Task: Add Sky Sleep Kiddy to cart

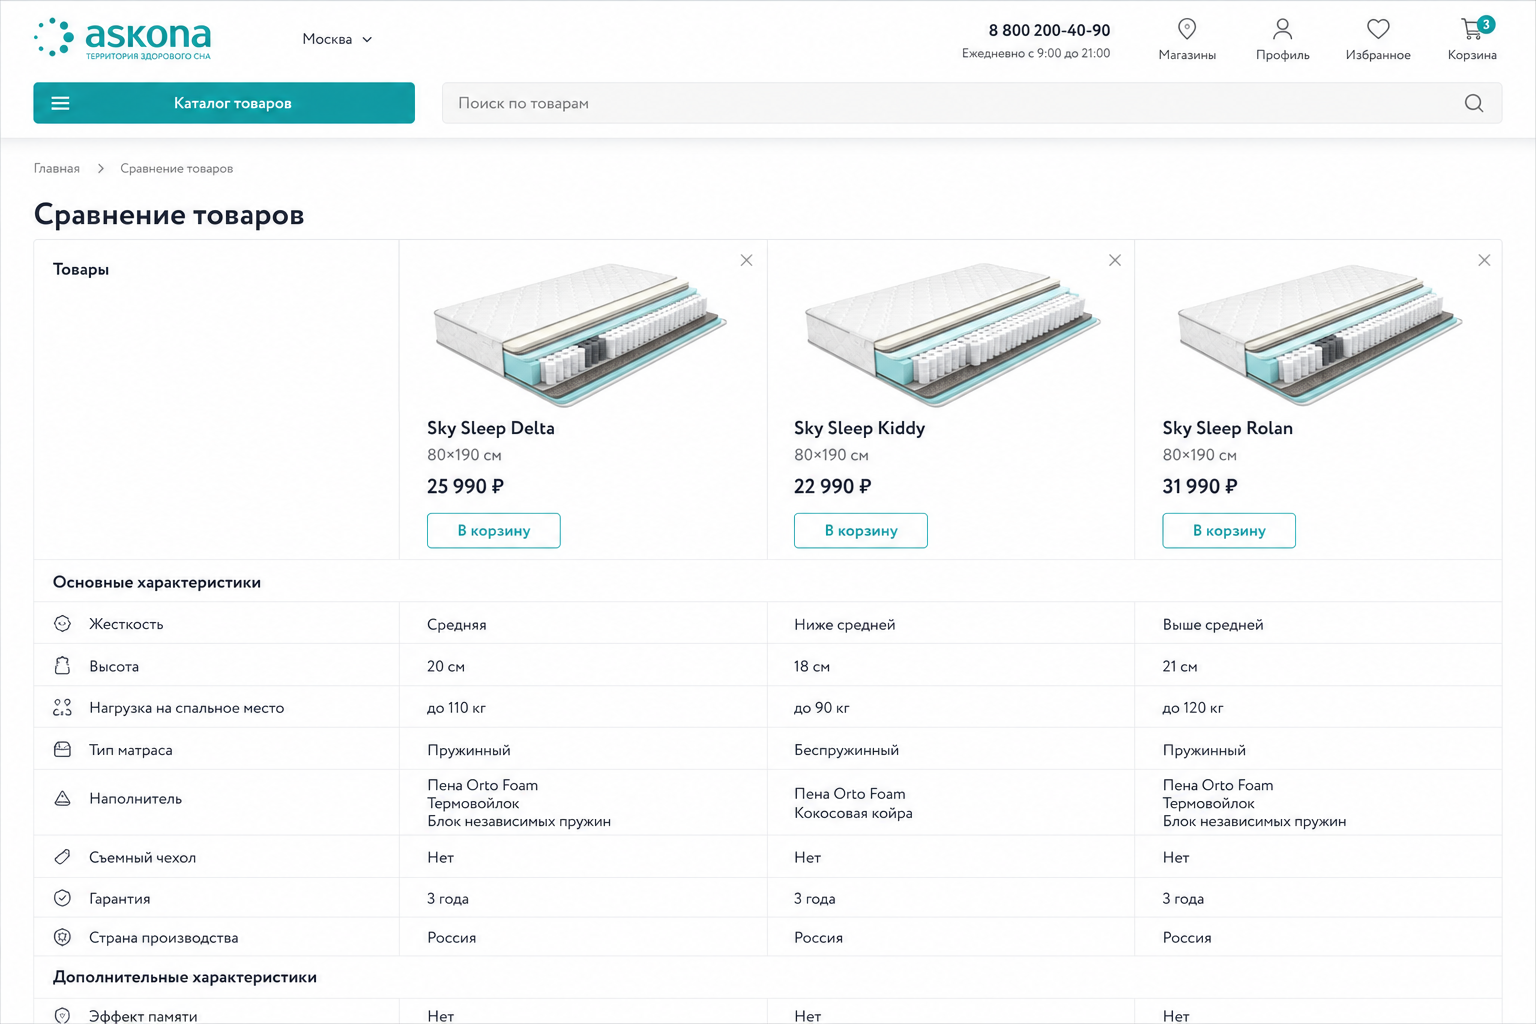Action: click(861, 530)
